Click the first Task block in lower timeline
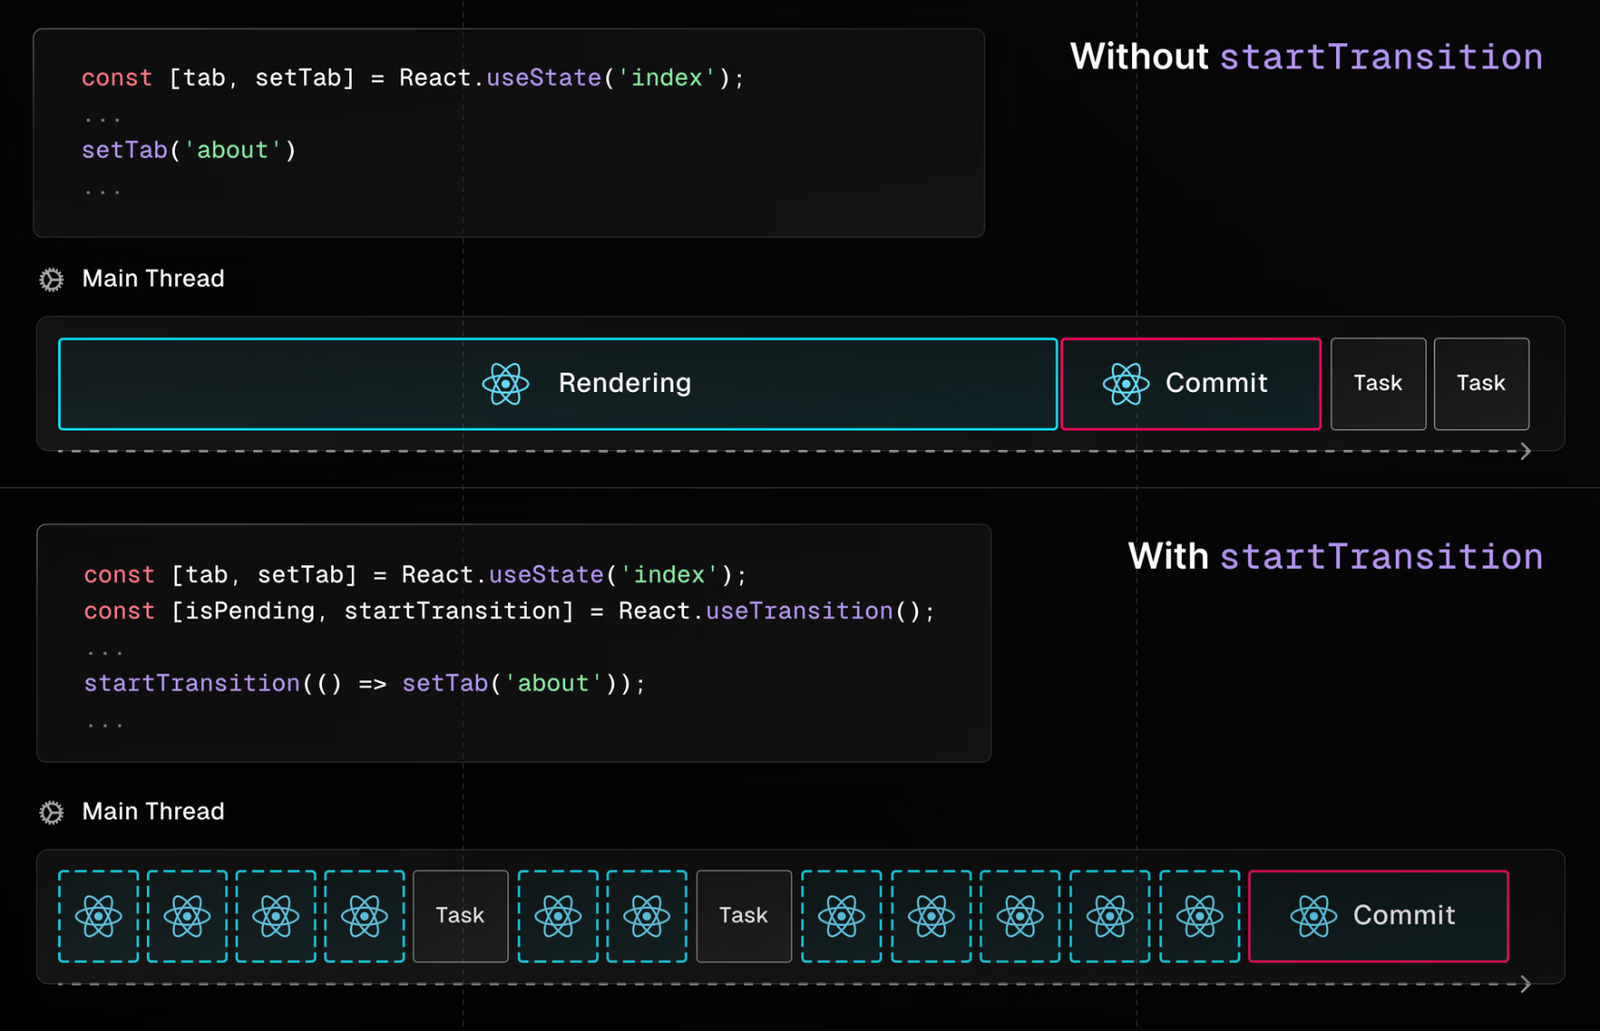This screenshot has width=1600, height=1031. pos(461,916)
